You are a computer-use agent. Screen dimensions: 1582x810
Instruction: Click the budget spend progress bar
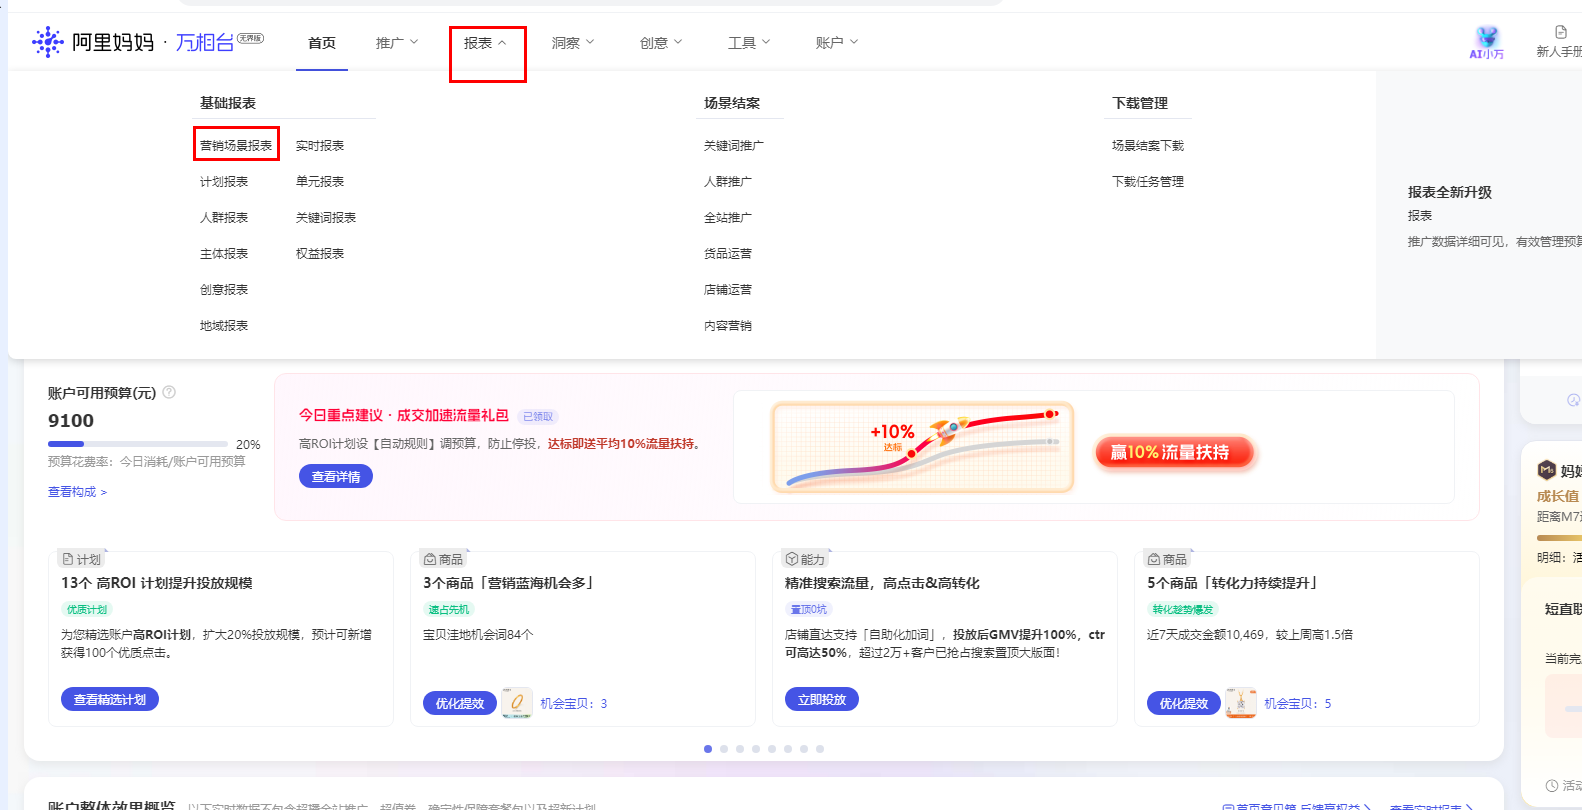pyautogui.click(x=138, y=444)
